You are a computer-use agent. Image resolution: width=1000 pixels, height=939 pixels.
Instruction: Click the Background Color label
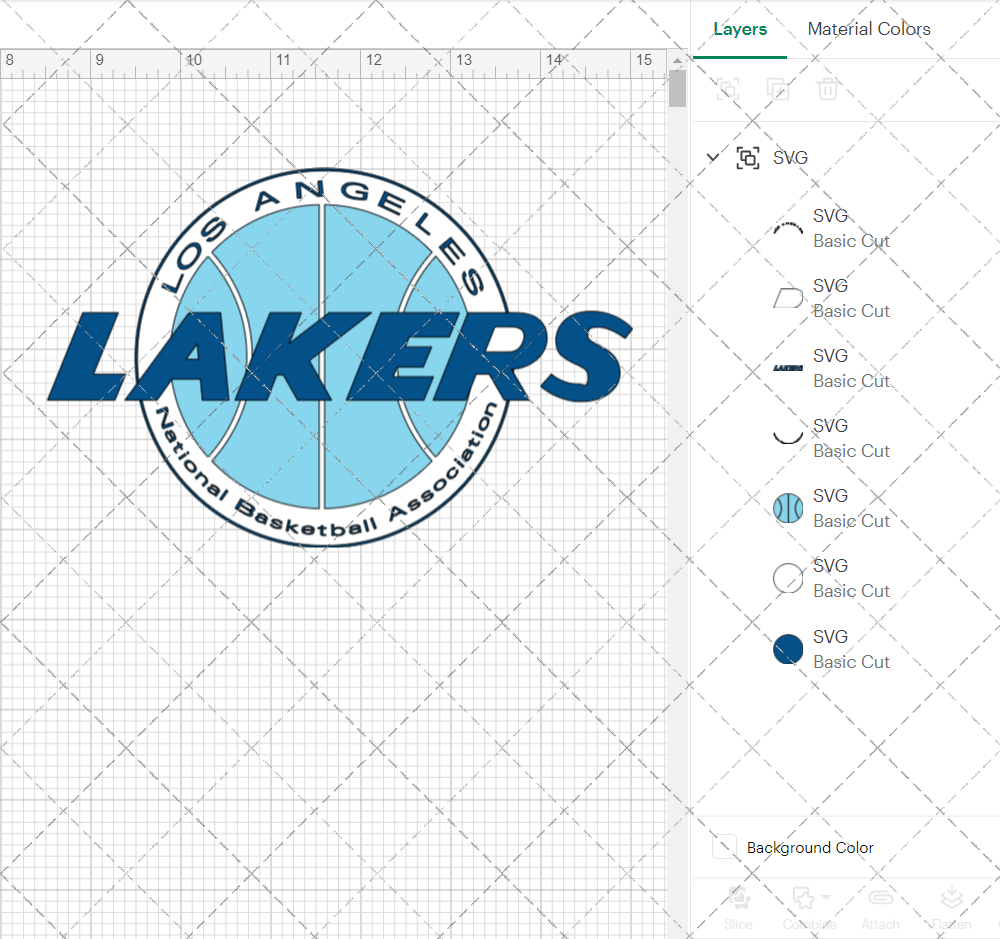(810, 848)
